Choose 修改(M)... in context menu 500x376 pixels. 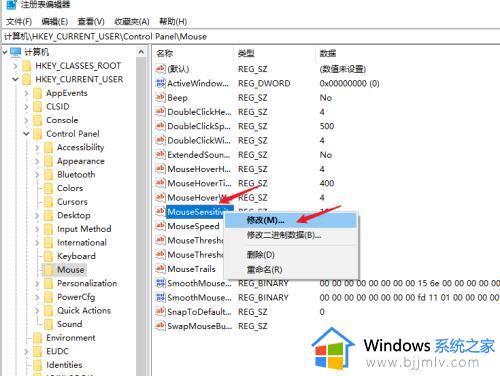coord(291,220)
